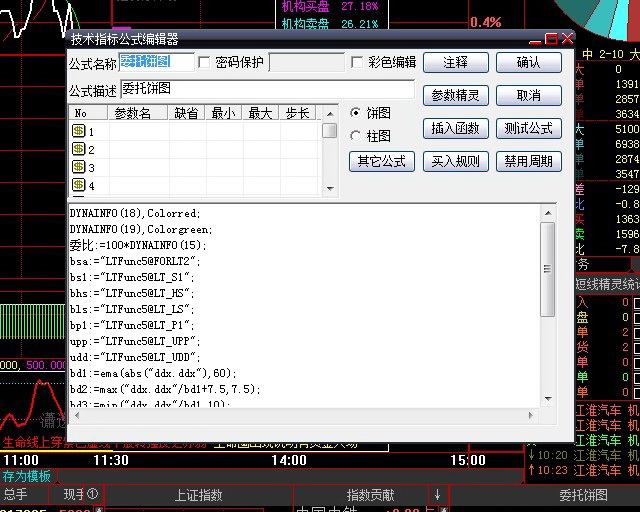The image size is (640, 512).
Task: Click the 测试公式 button
Action: [528, 129]
